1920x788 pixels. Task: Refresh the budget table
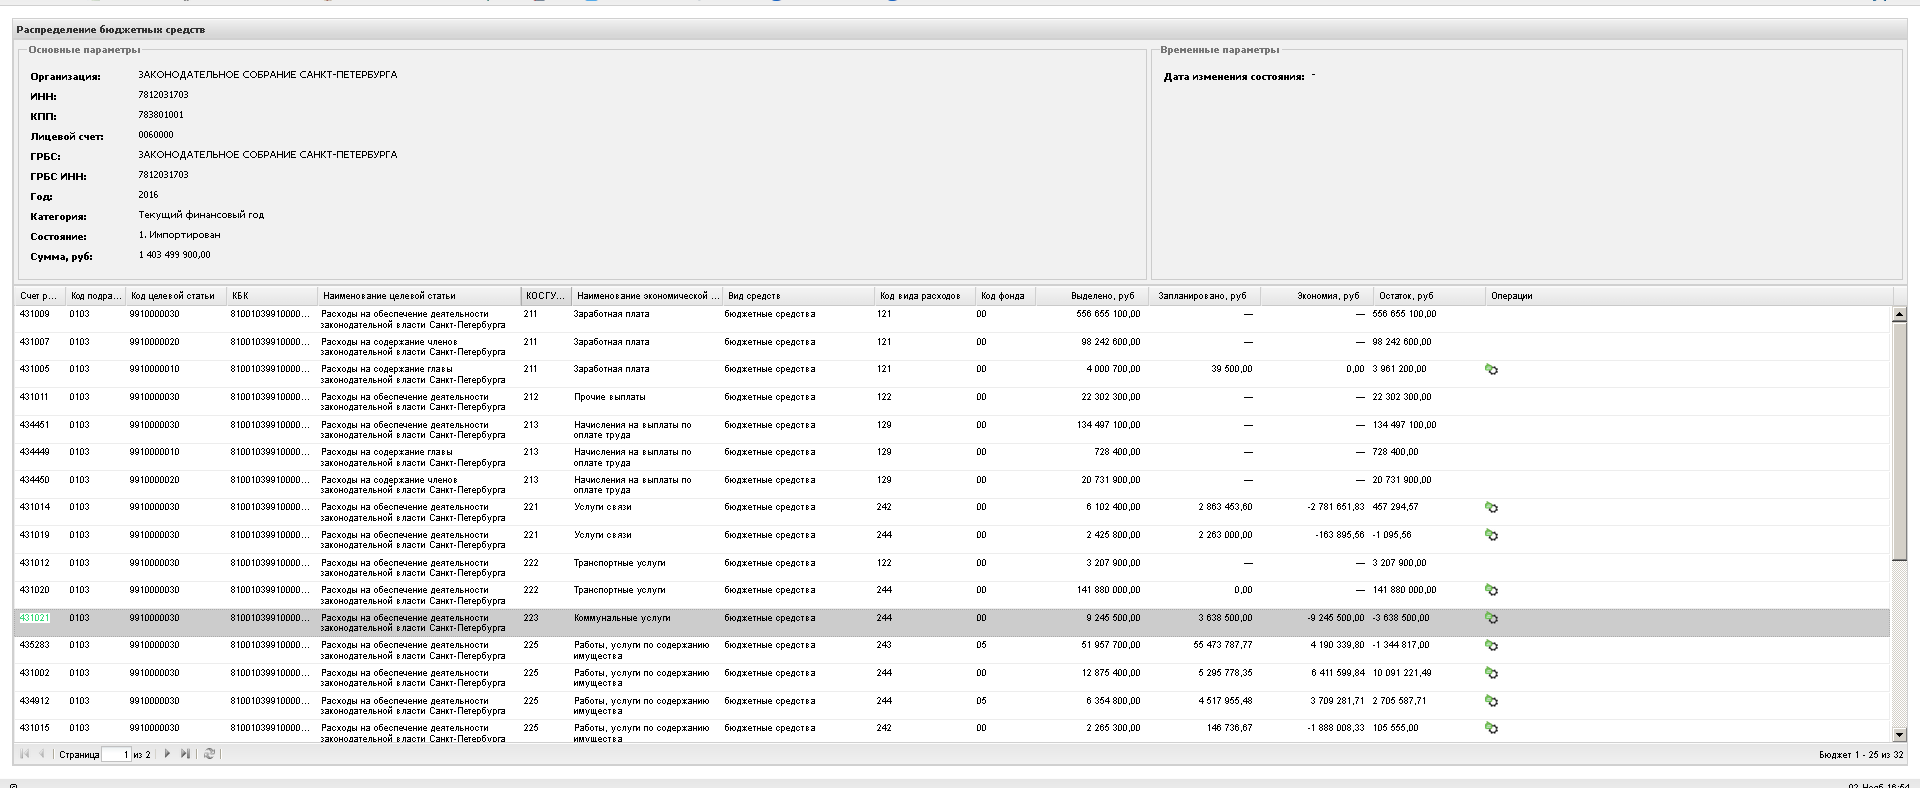point(209,754)
